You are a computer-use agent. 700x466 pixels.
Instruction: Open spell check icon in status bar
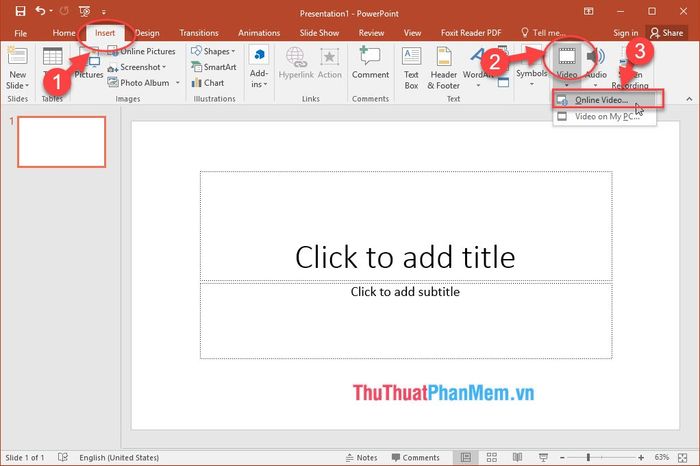click(63, 457)
